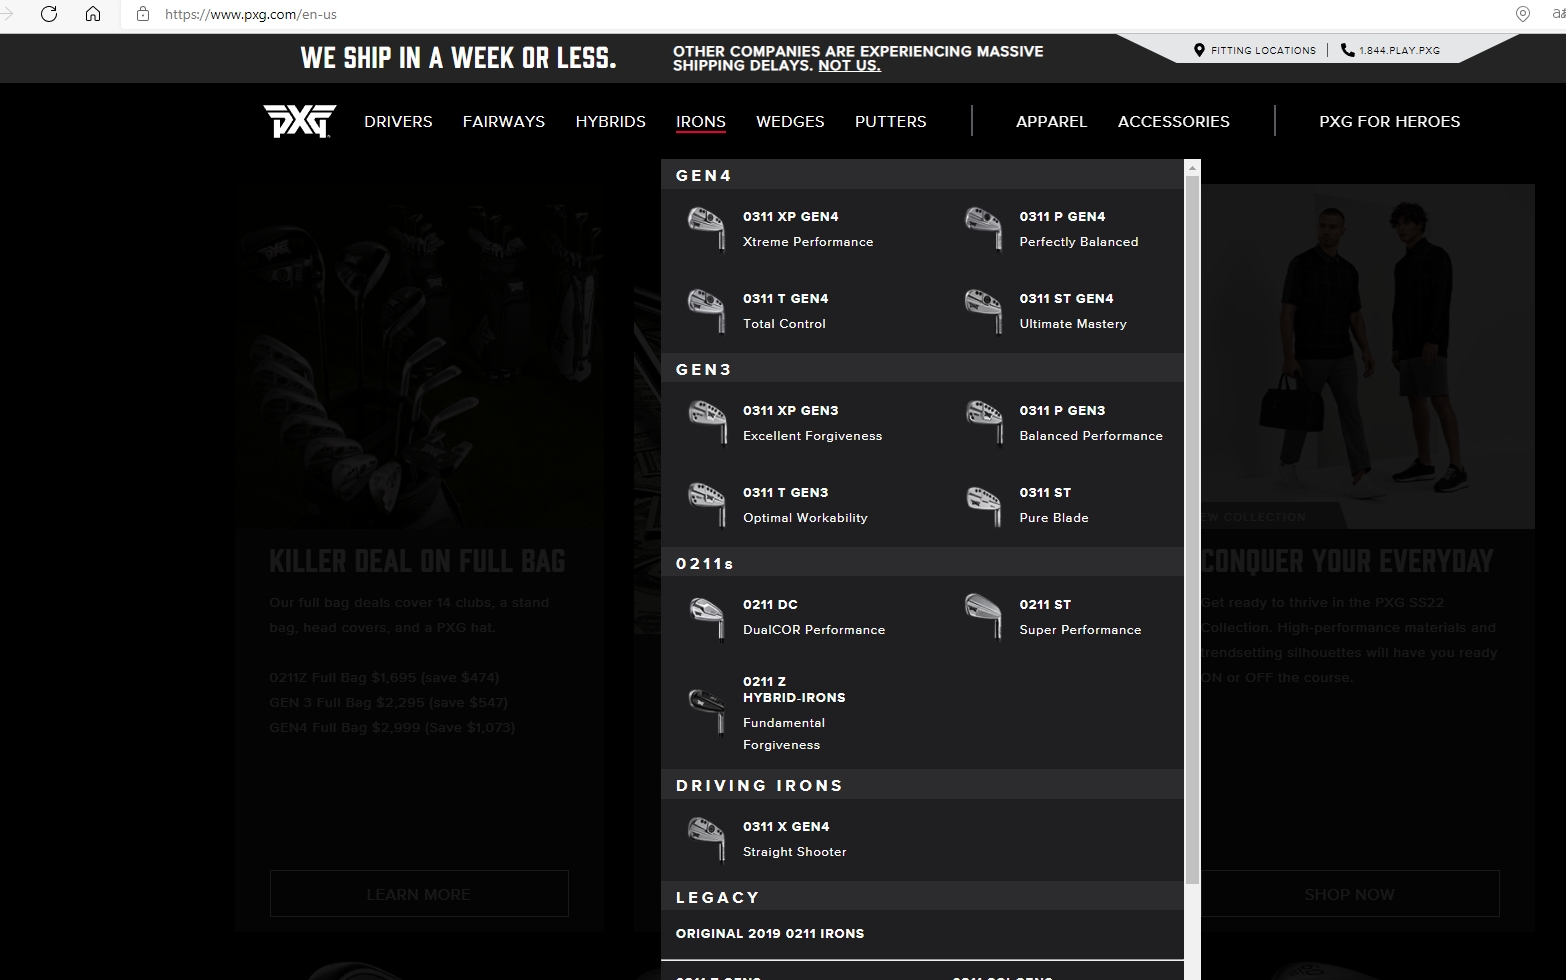Click the browser refresh icon
The image size is (1566, 980).
pos(49,14)
